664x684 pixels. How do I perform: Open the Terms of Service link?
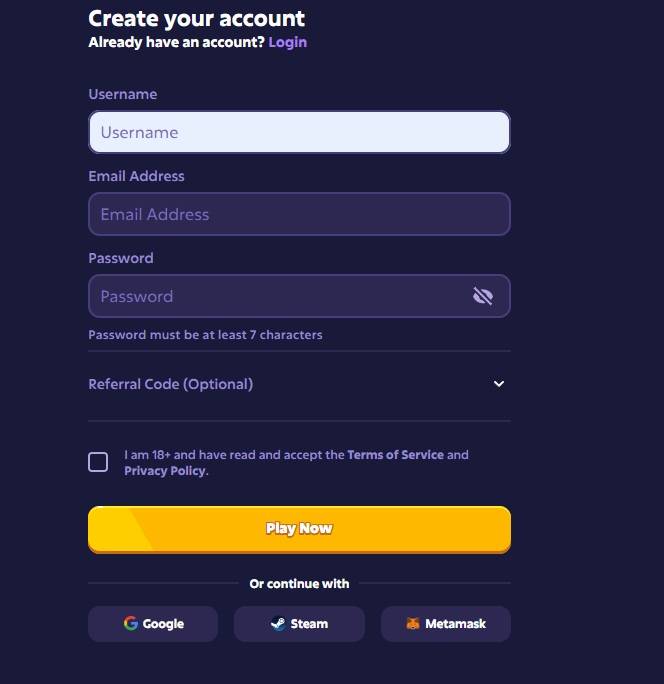point(395,455)
